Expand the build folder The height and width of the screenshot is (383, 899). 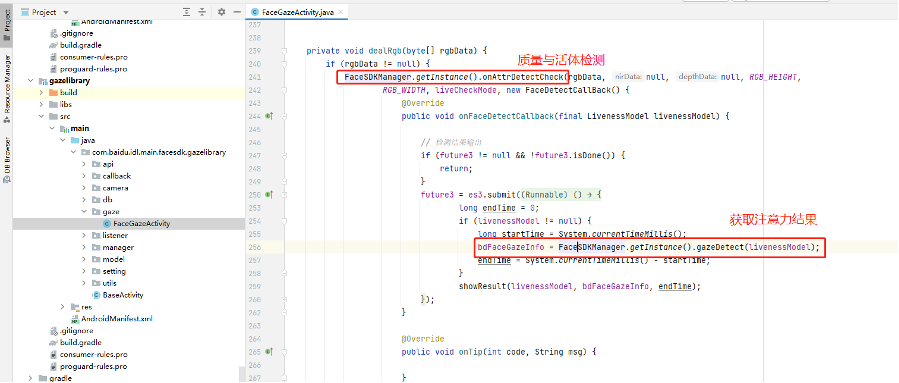[41, 92]
